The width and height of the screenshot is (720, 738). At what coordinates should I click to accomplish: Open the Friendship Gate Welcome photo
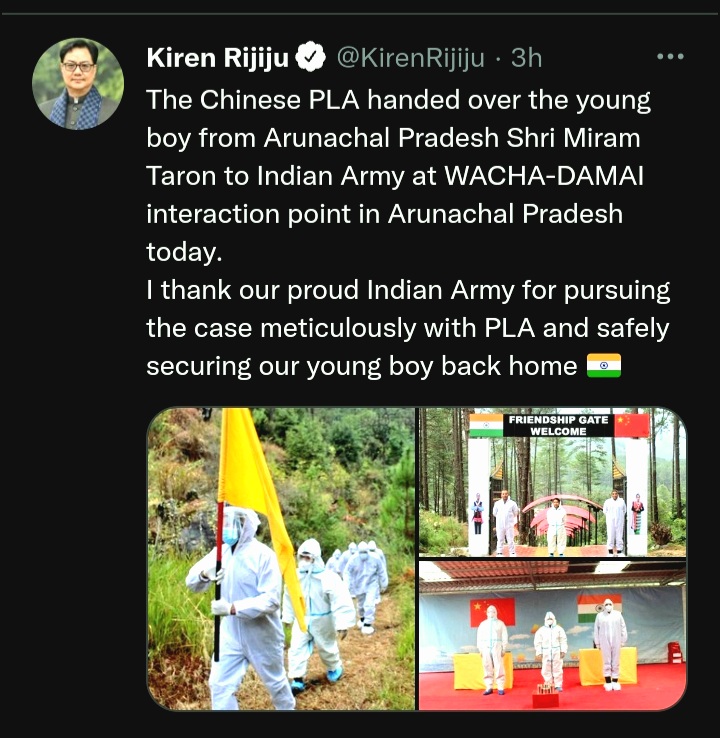(x=552, y=482)
